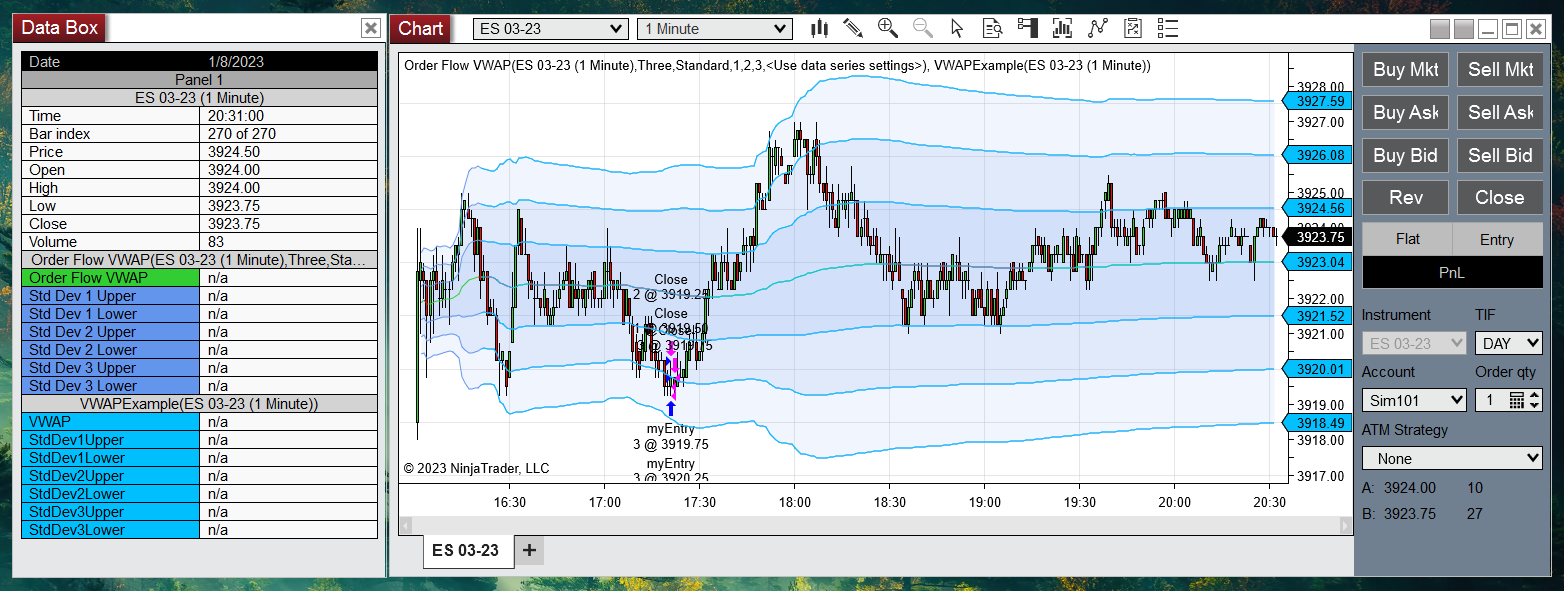Click the Entry price display
Viewport: 1564px width, 591px height.
pyautogui.click(x=1497, y=239)
